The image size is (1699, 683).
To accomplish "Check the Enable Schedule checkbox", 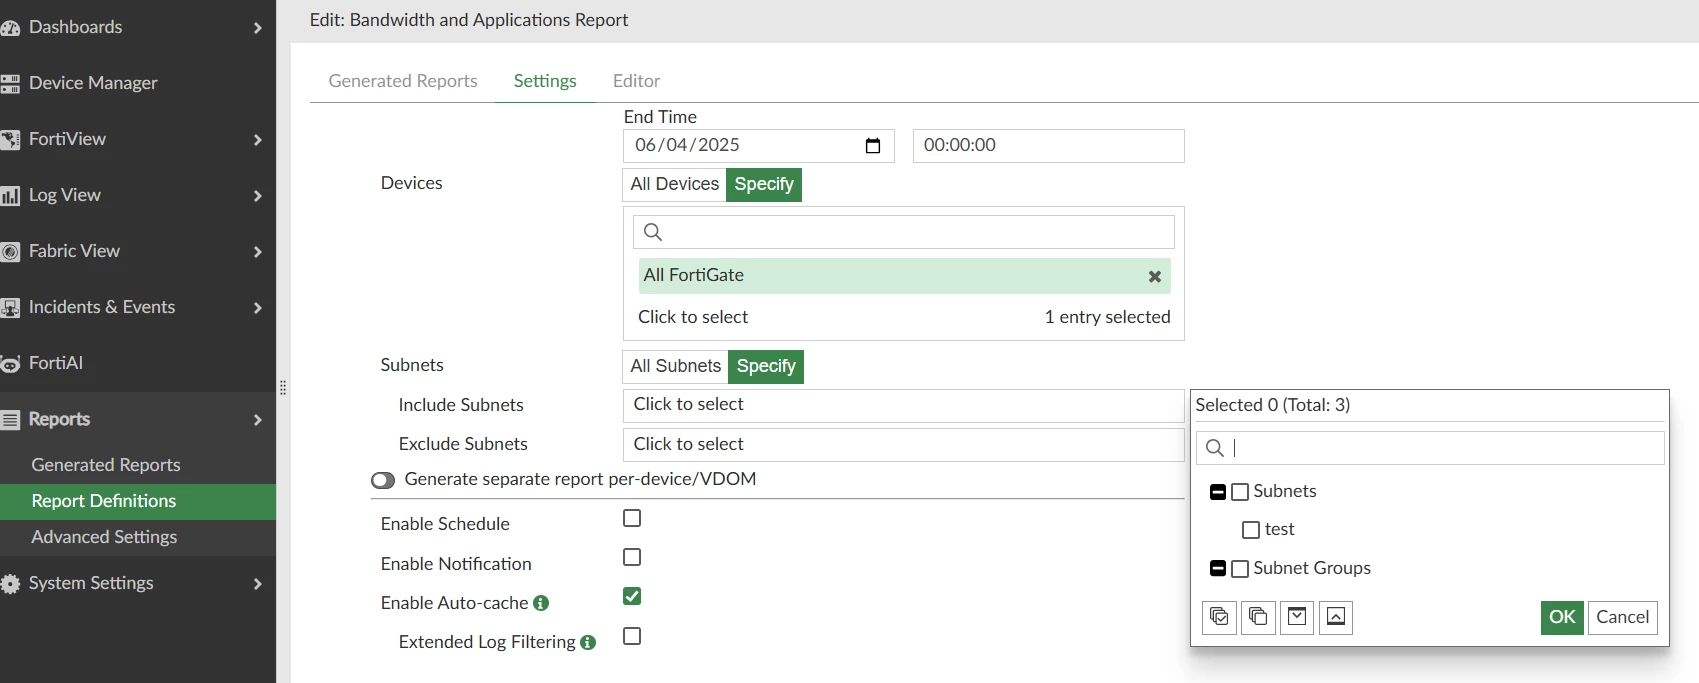I will (x=632, y=518).
